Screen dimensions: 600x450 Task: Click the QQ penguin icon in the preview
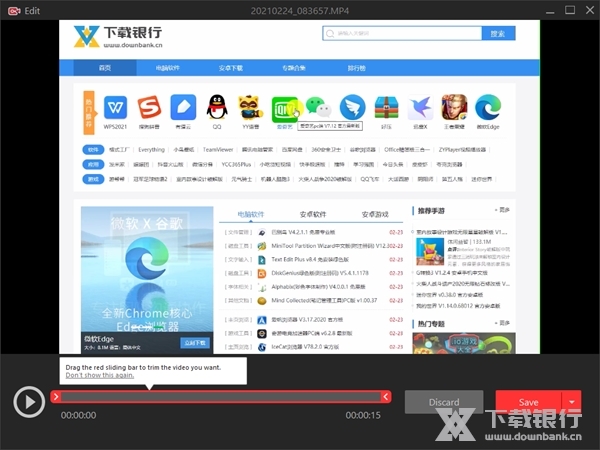217,108
